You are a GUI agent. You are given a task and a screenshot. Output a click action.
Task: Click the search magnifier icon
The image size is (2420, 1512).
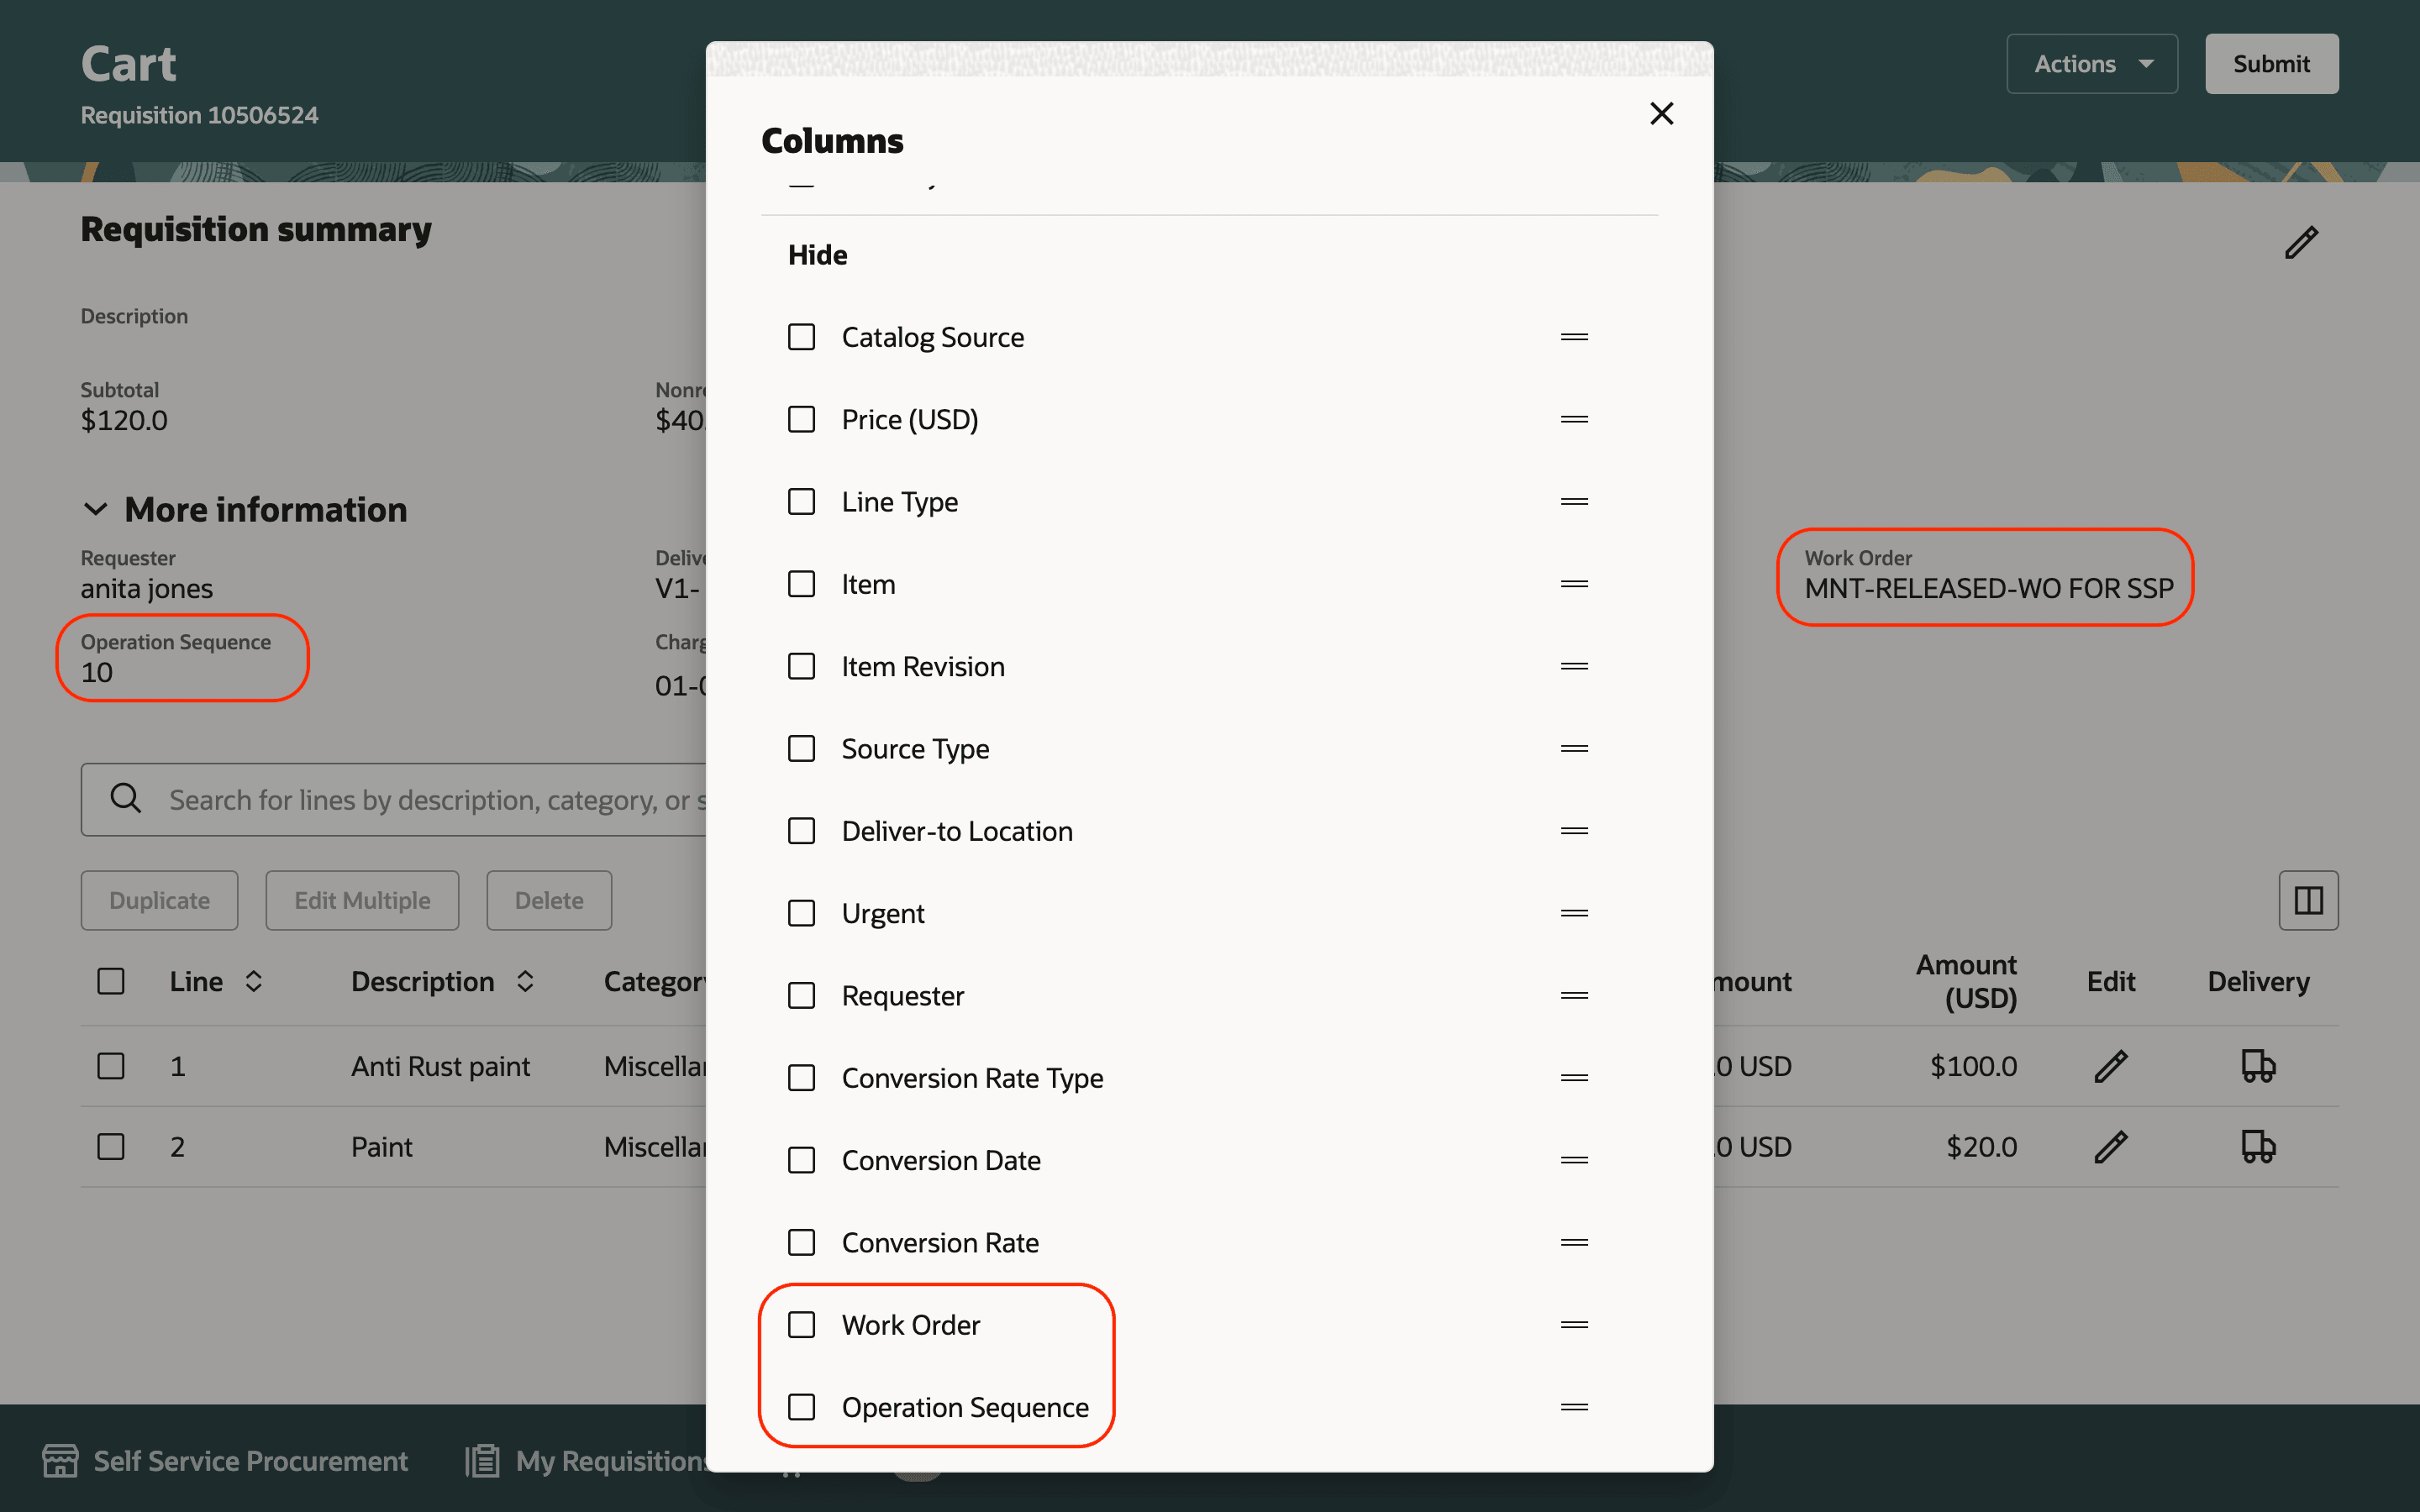pyautogui.click(x=125, y=799)
